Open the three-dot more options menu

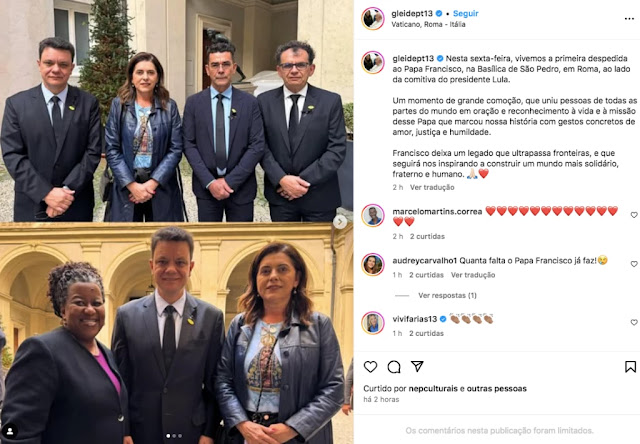(x=629, y=19)
